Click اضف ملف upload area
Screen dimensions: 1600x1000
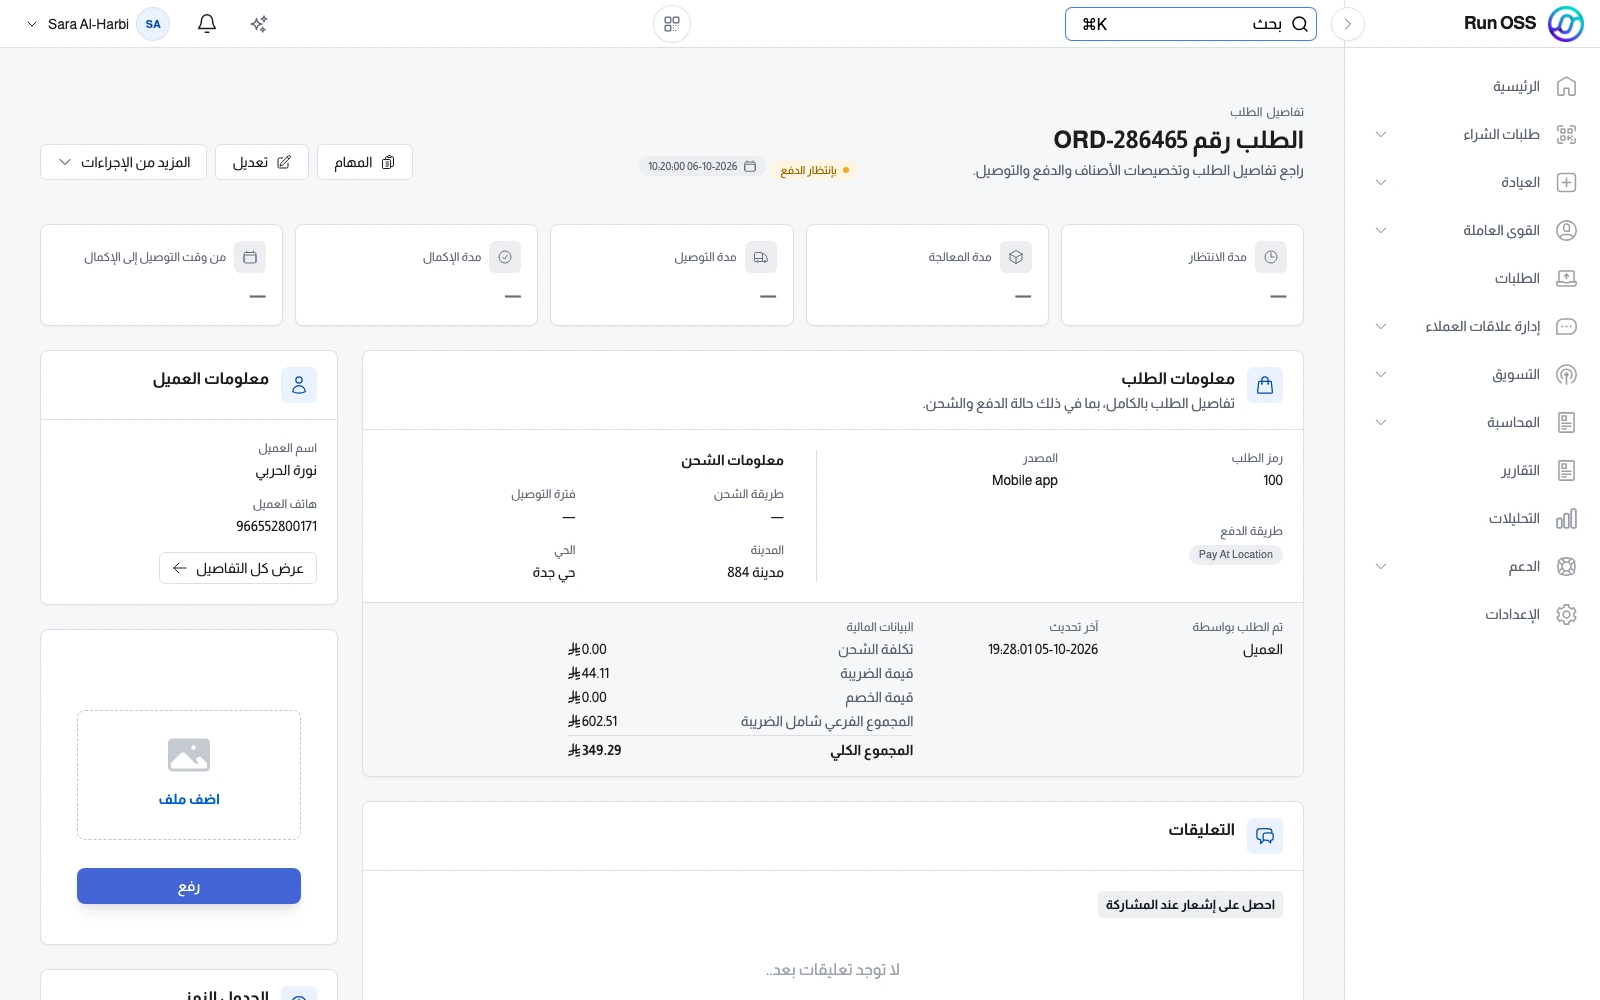click(189, 775)
